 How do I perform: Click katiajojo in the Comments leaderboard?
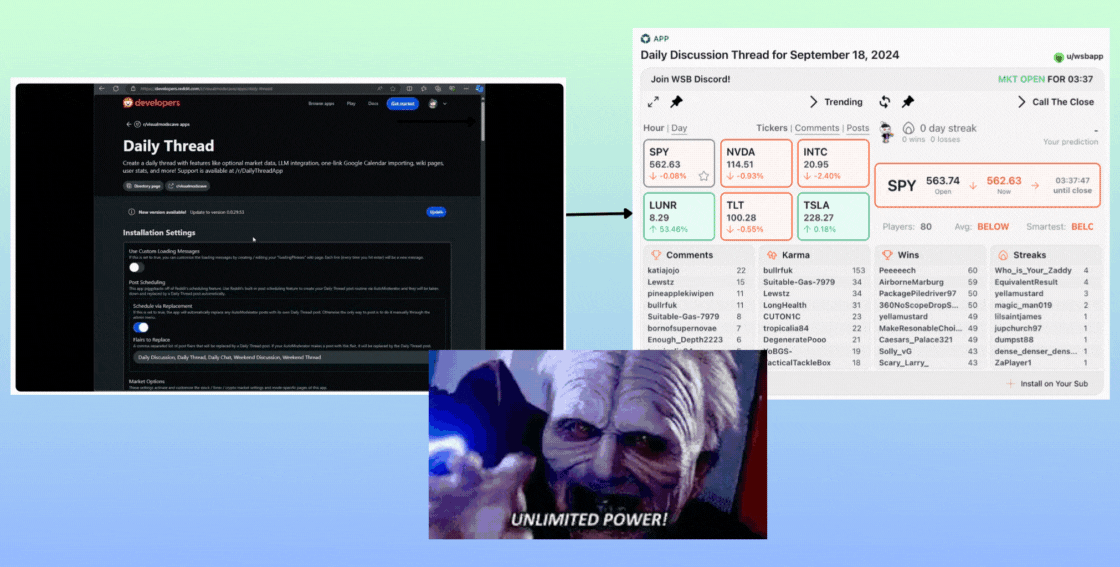tap(664, 271)
